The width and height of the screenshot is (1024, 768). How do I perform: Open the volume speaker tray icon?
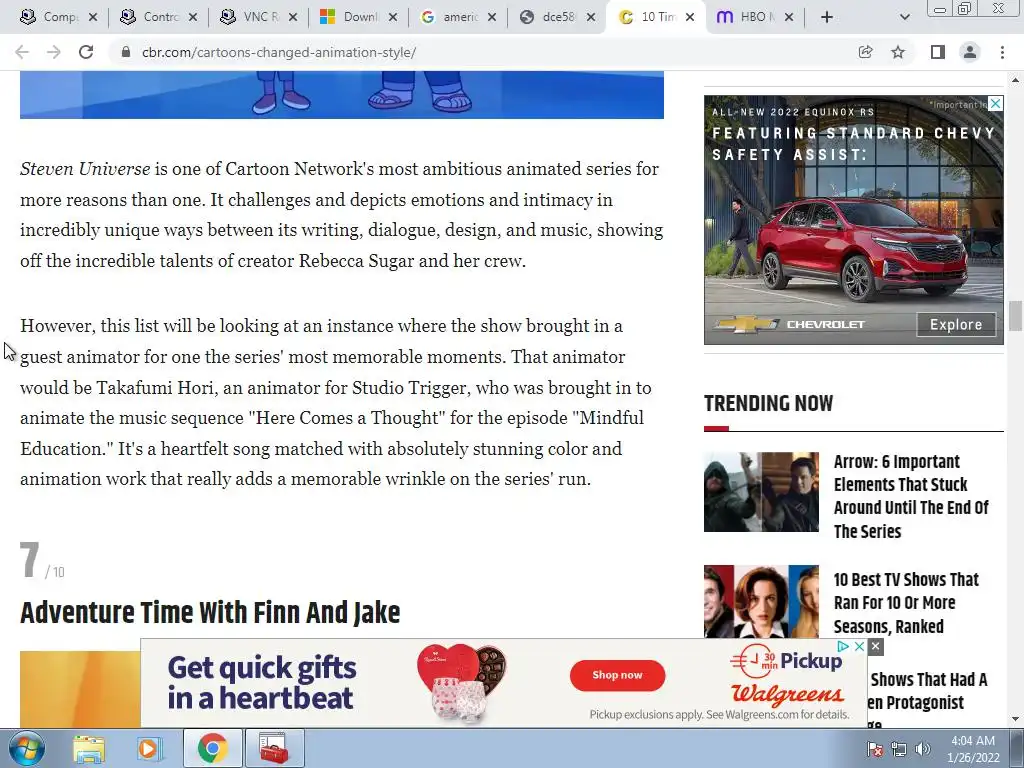coord(923,749)
